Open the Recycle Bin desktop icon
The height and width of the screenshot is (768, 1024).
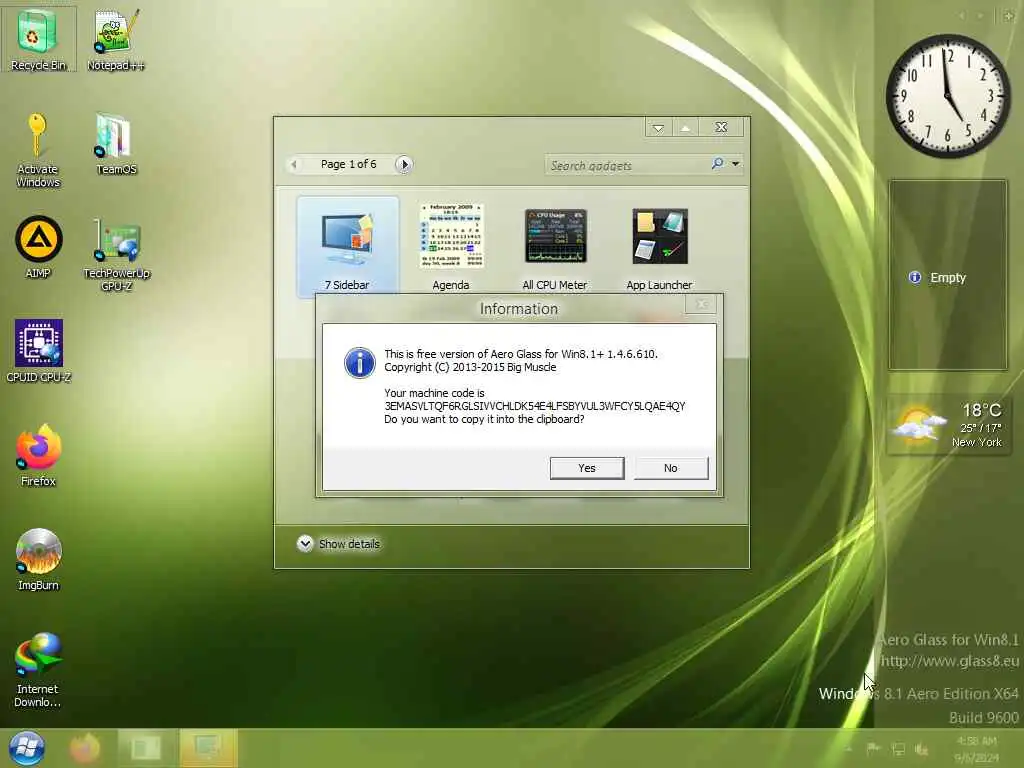(x=38, y=39)
